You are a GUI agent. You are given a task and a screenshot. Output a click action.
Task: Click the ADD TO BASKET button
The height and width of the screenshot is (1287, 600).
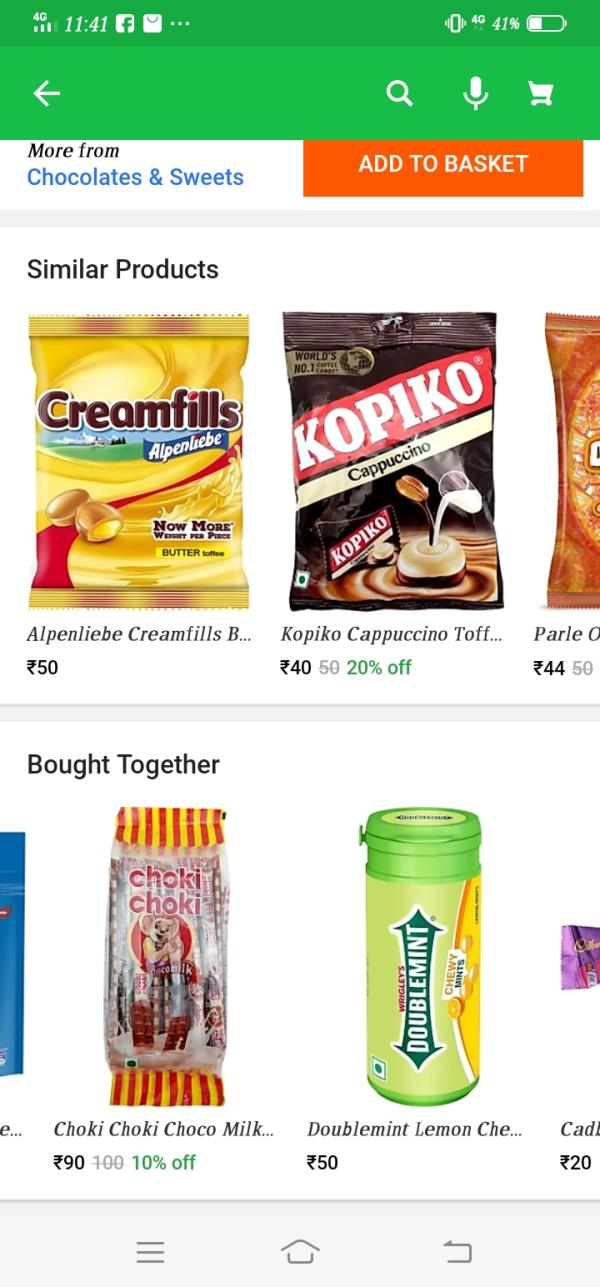[x=443, y=165]
